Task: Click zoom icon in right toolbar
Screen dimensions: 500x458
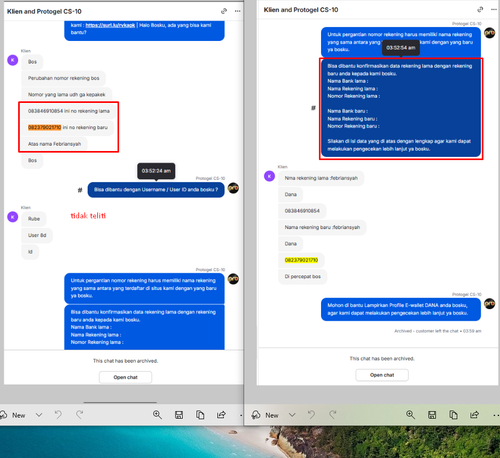Action: tap(410, 415)
